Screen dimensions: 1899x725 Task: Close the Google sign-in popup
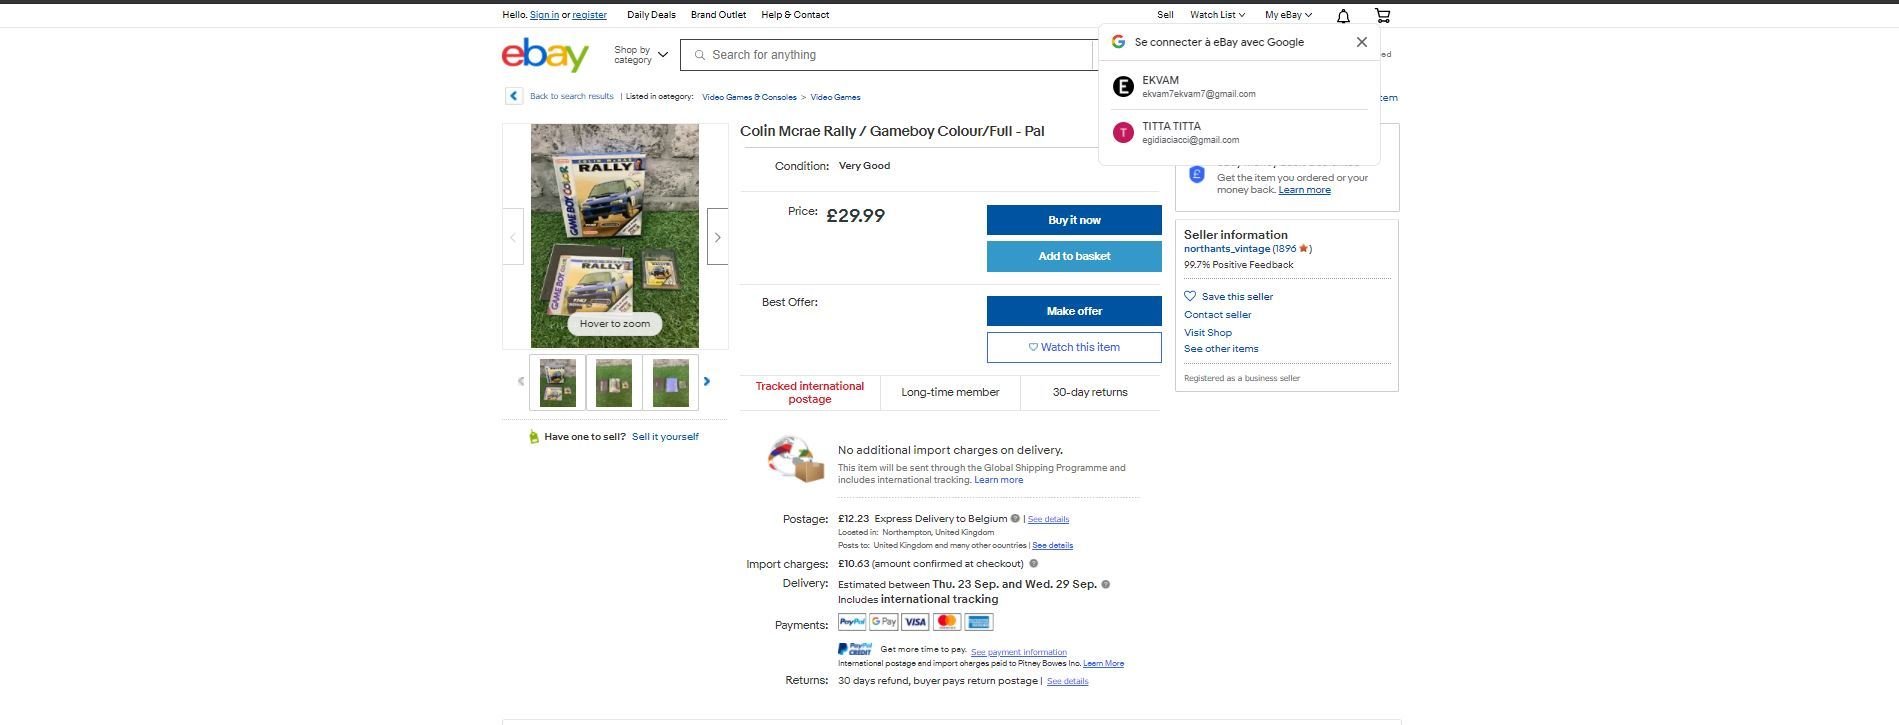(x=1361, y=42)
